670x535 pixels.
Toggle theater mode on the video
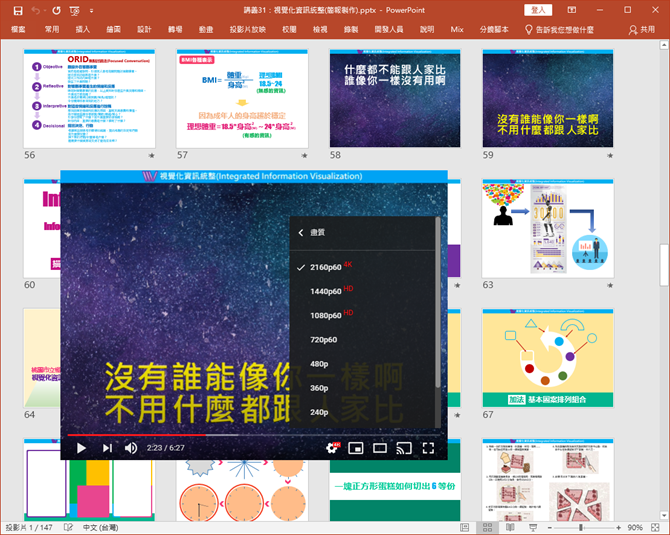coord(380,448)
